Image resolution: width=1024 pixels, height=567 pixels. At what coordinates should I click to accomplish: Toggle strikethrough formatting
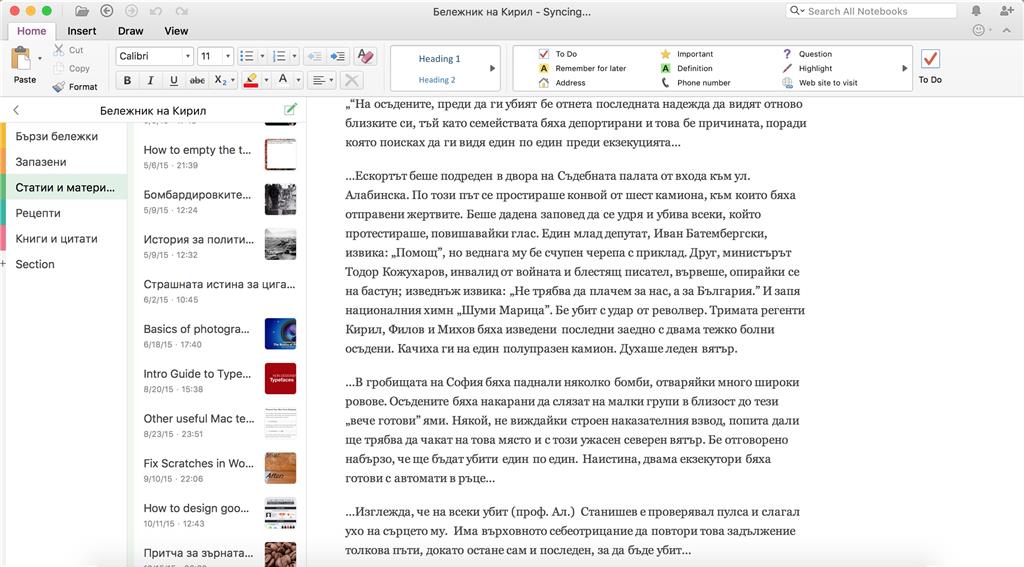(x=197, y=80)
